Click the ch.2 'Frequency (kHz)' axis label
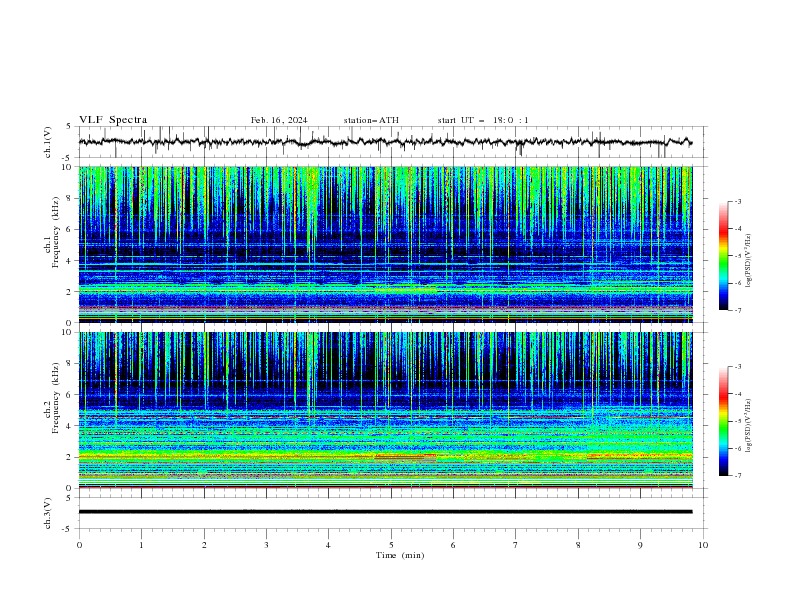 click(55, 398)
